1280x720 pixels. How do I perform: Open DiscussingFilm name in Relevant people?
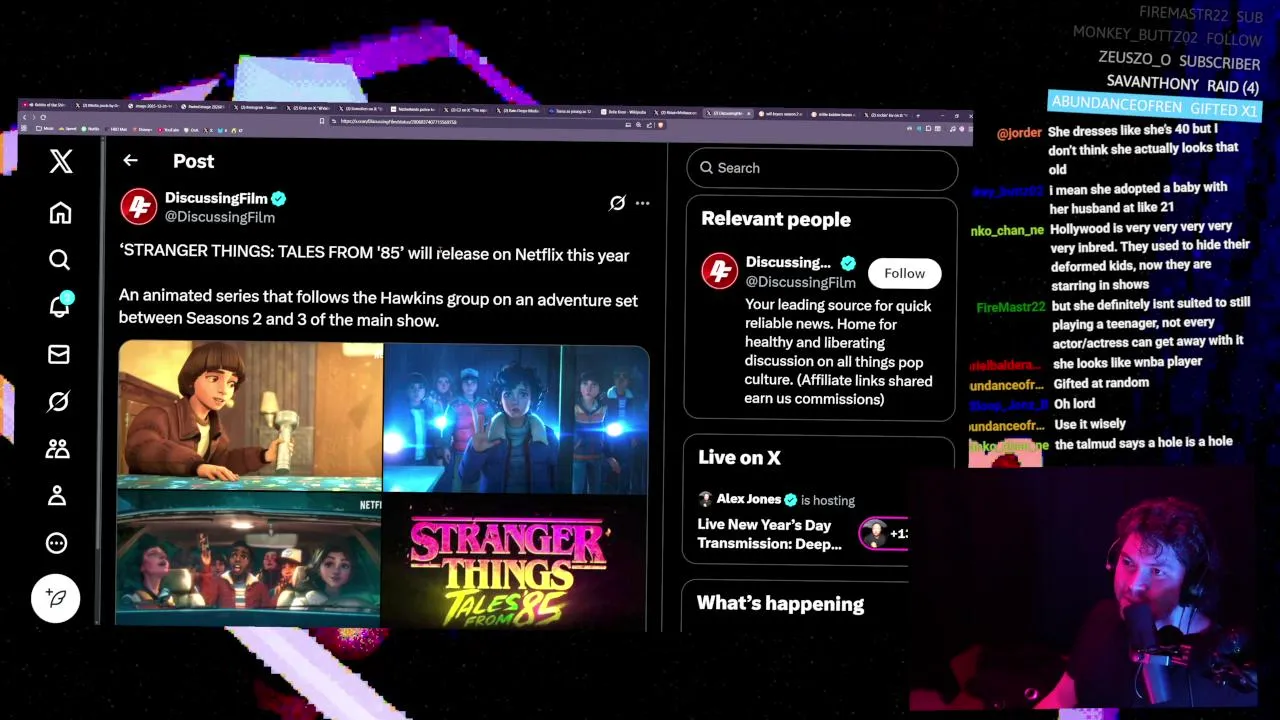[788, 262]
